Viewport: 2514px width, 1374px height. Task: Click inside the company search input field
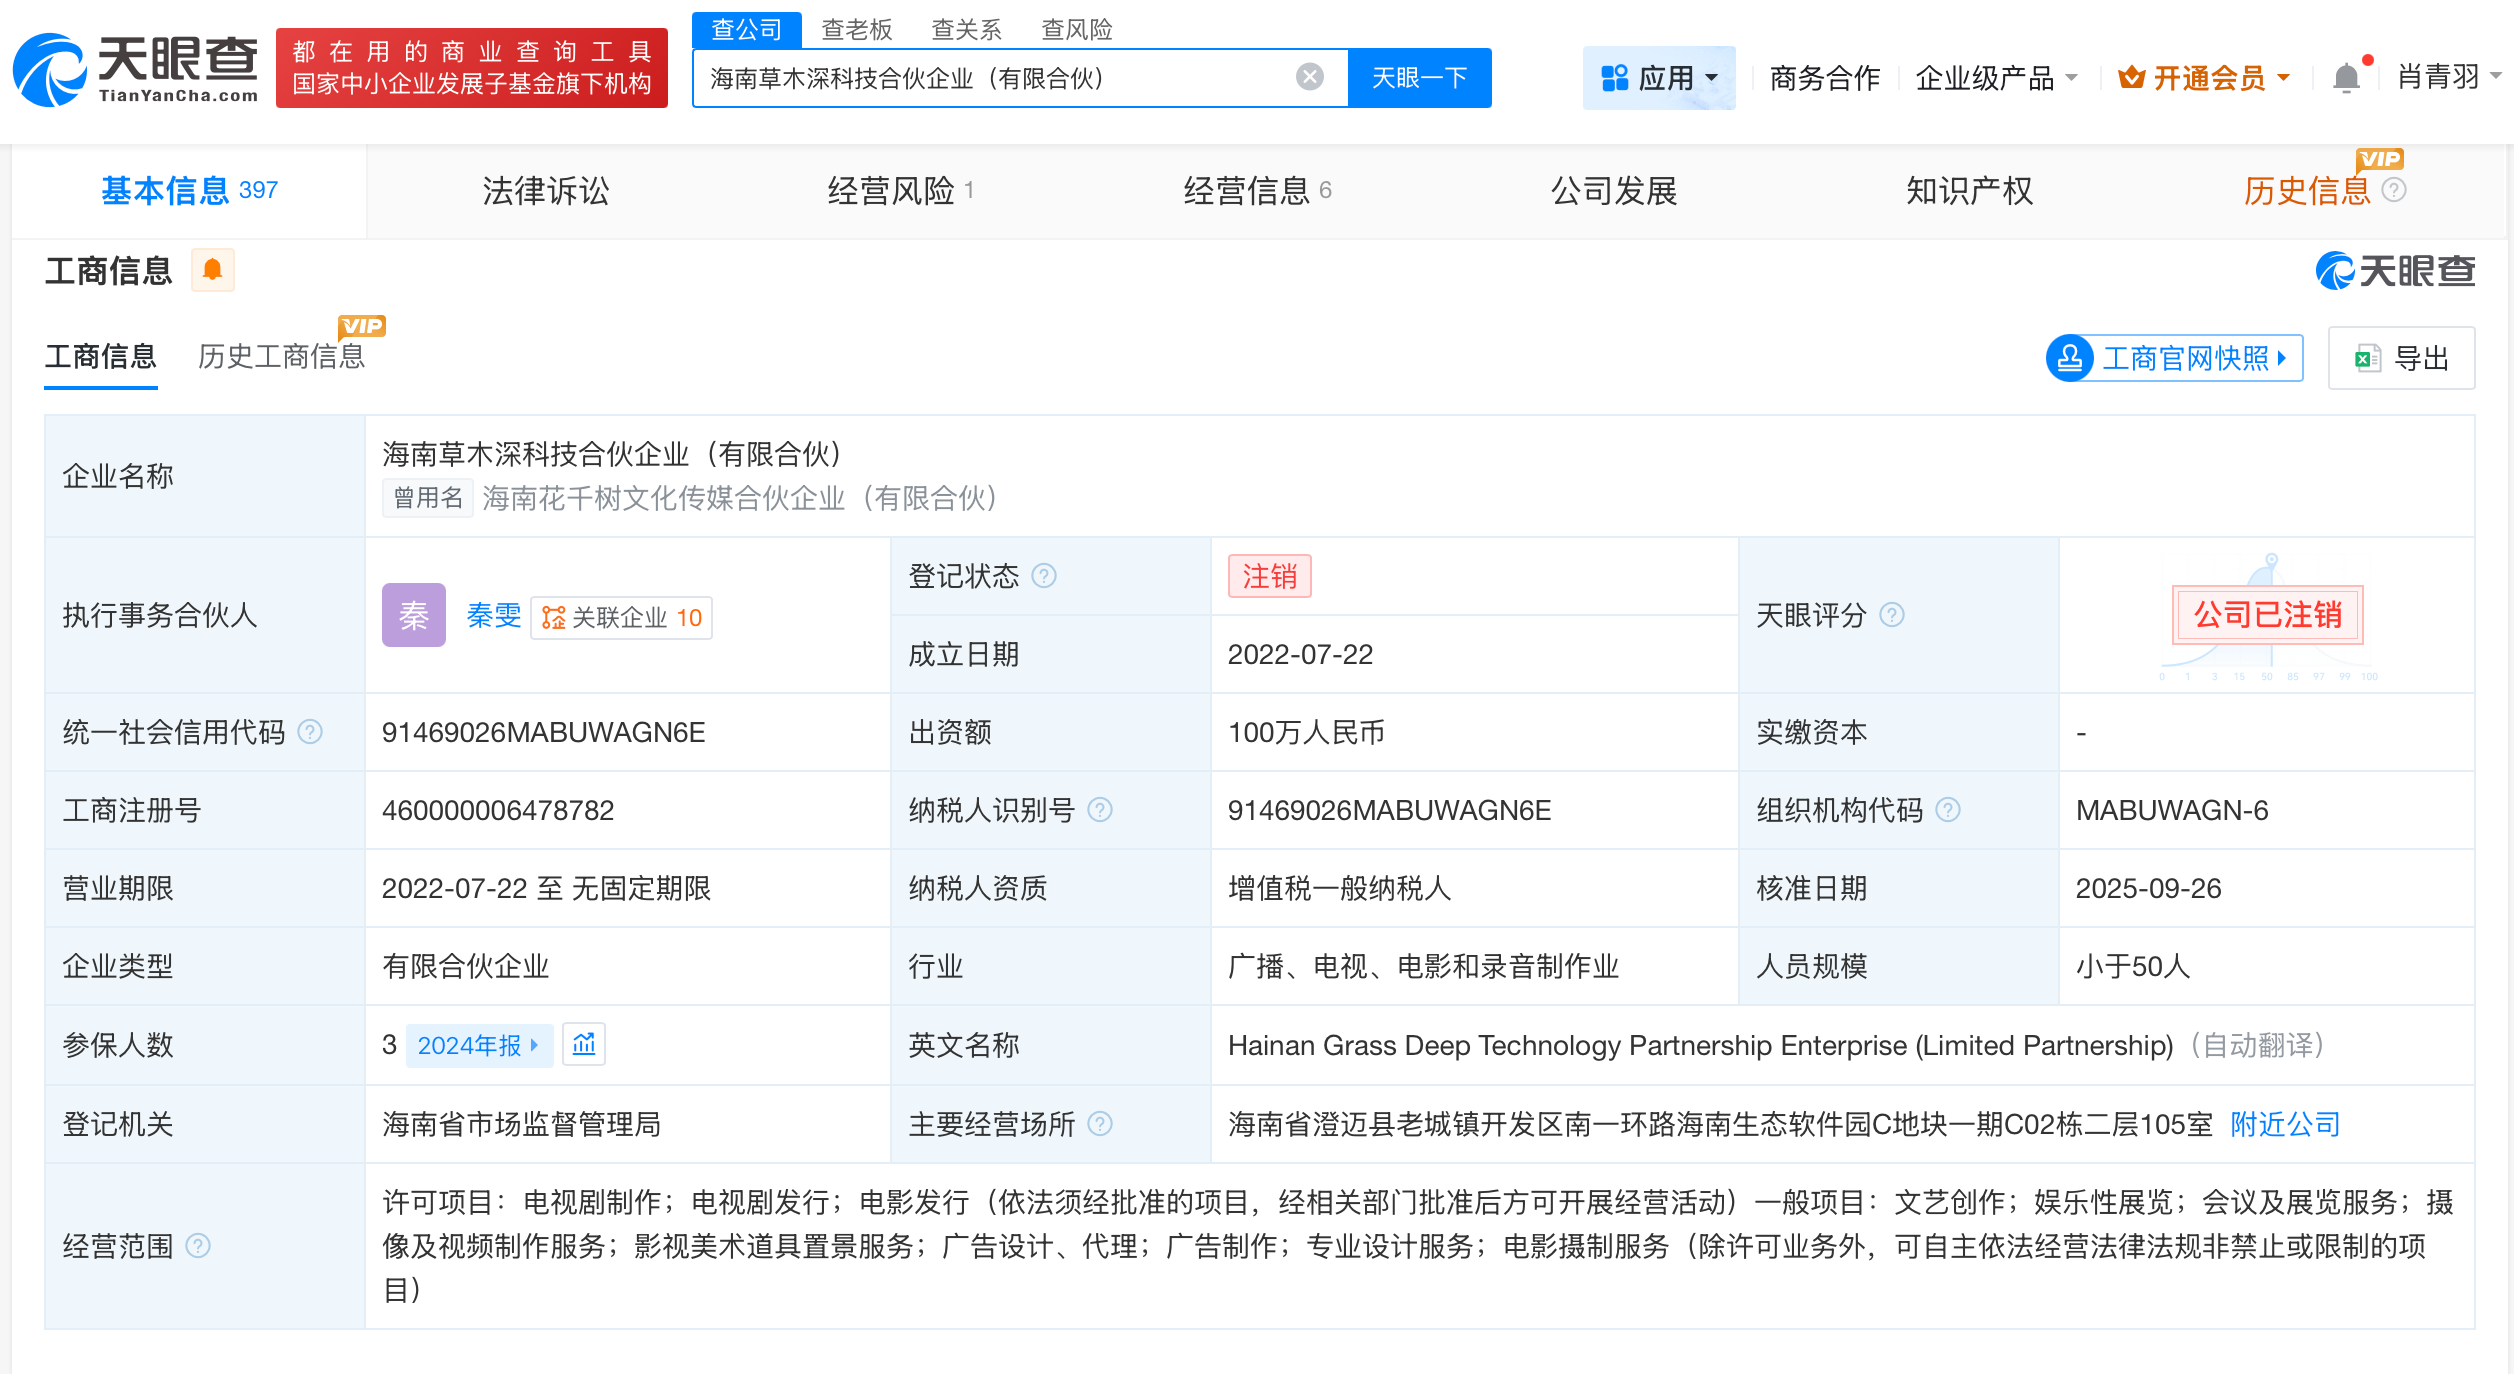[1000, 76]
